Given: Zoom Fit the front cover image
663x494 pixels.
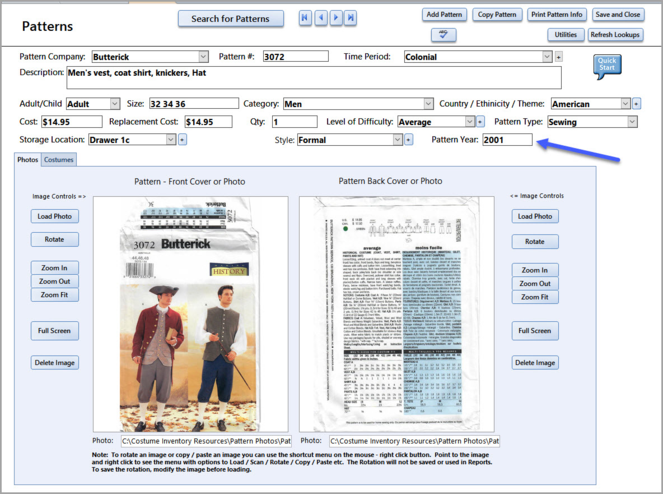Looking at the screenshot, I should click(x=55, y=295).
